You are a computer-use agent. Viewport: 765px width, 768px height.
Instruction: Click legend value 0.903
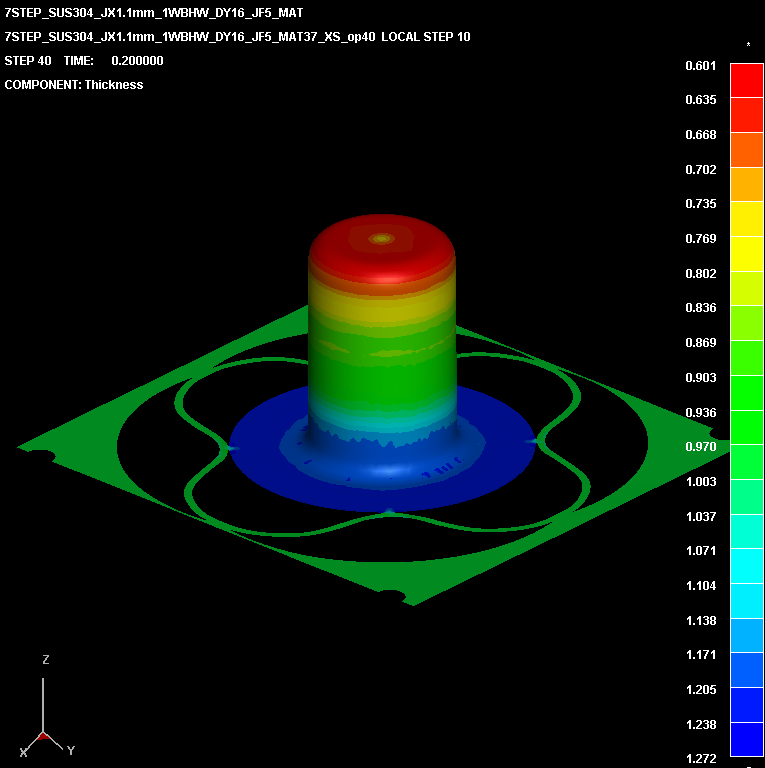click(x=700, y=378)
